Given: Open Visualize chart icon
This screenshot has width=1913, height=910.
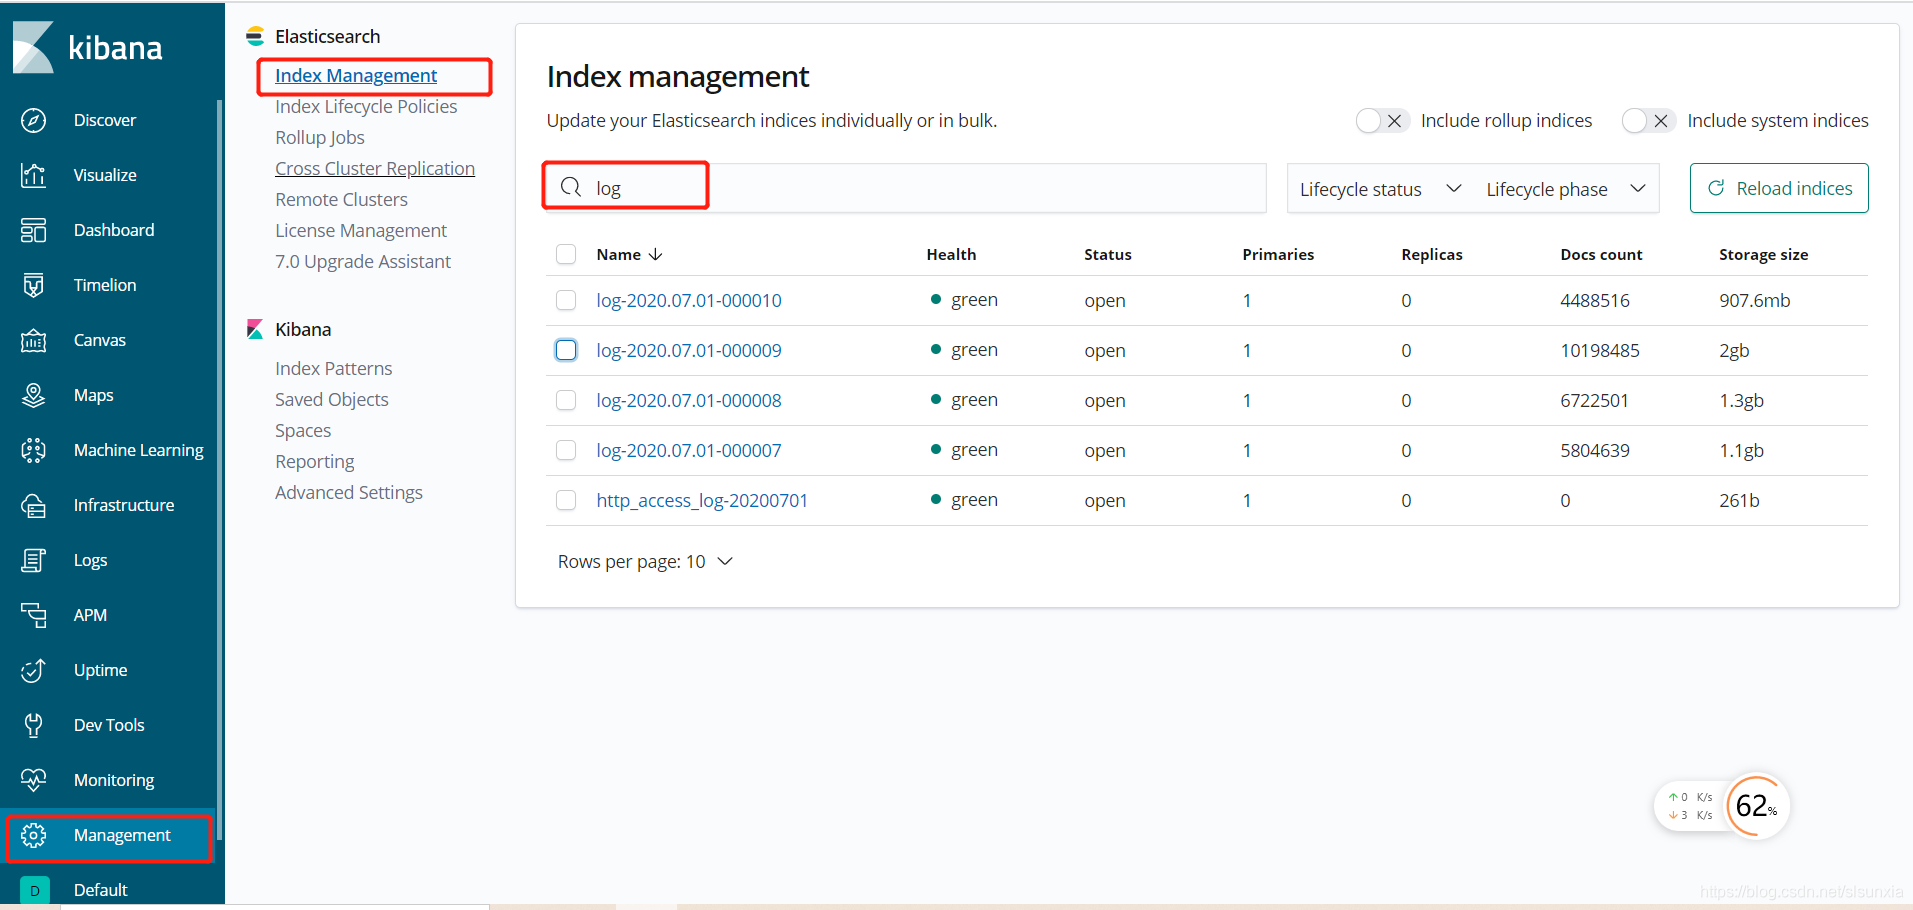Looking at the screenshot, I should pos(33,175).
